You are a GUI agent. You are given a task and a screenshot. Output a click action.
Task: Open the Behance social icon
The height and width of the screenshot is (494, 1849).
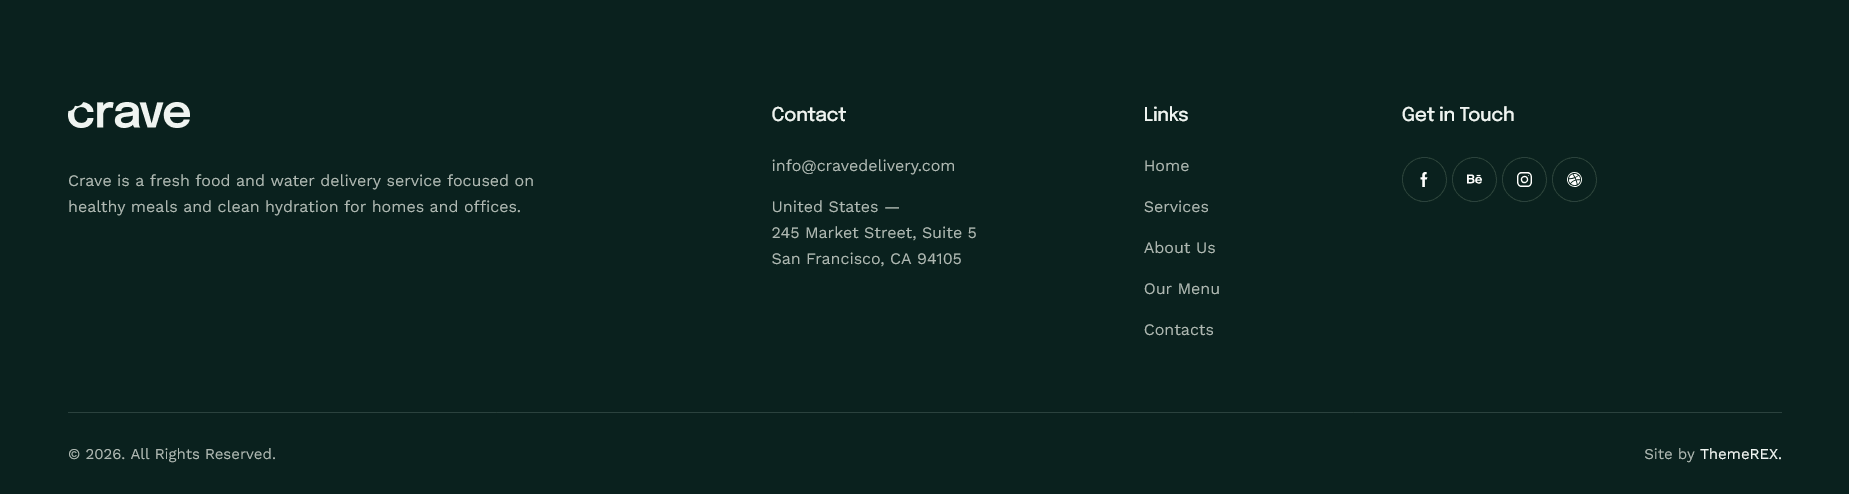(1474, 180)
